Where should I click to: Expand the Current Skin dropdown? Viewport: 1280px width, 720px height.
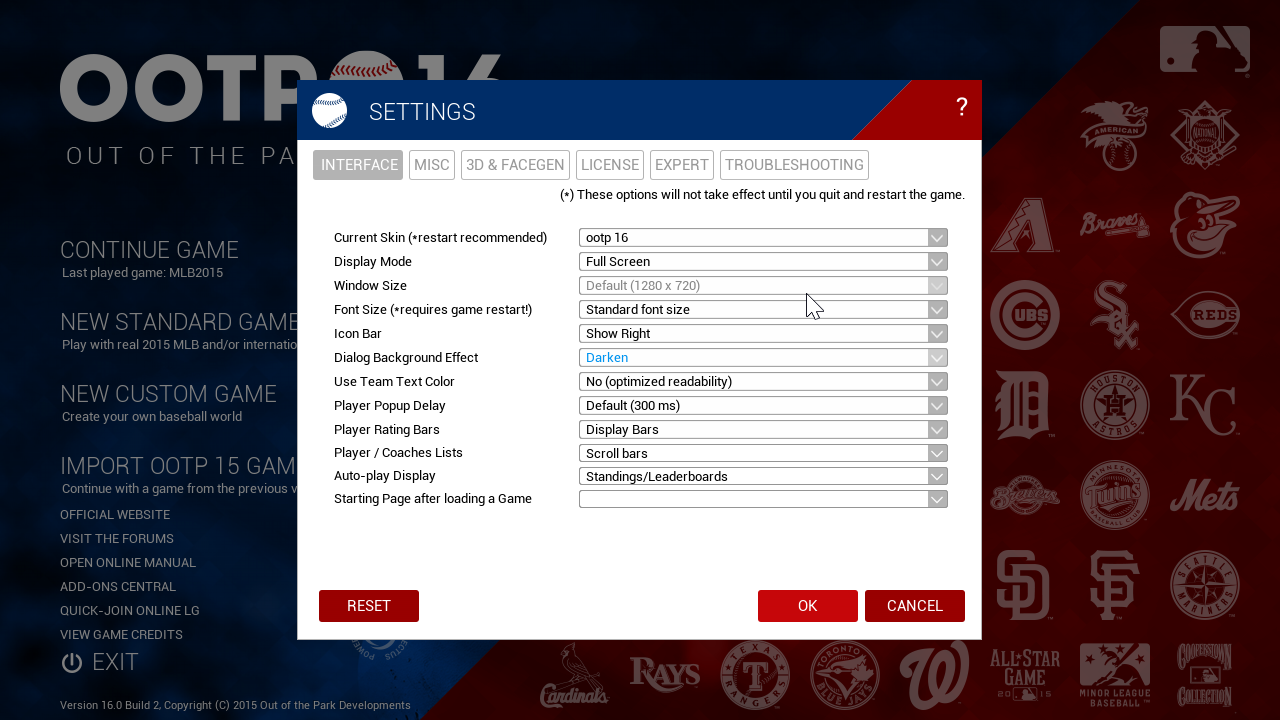click(x=763, y=238)
